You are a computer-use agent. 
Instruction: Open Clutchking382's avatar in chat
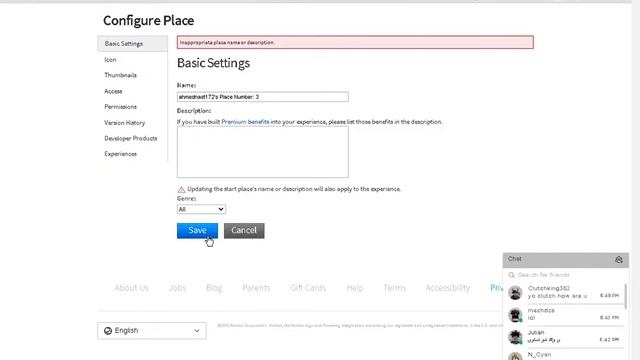[515, 293]
